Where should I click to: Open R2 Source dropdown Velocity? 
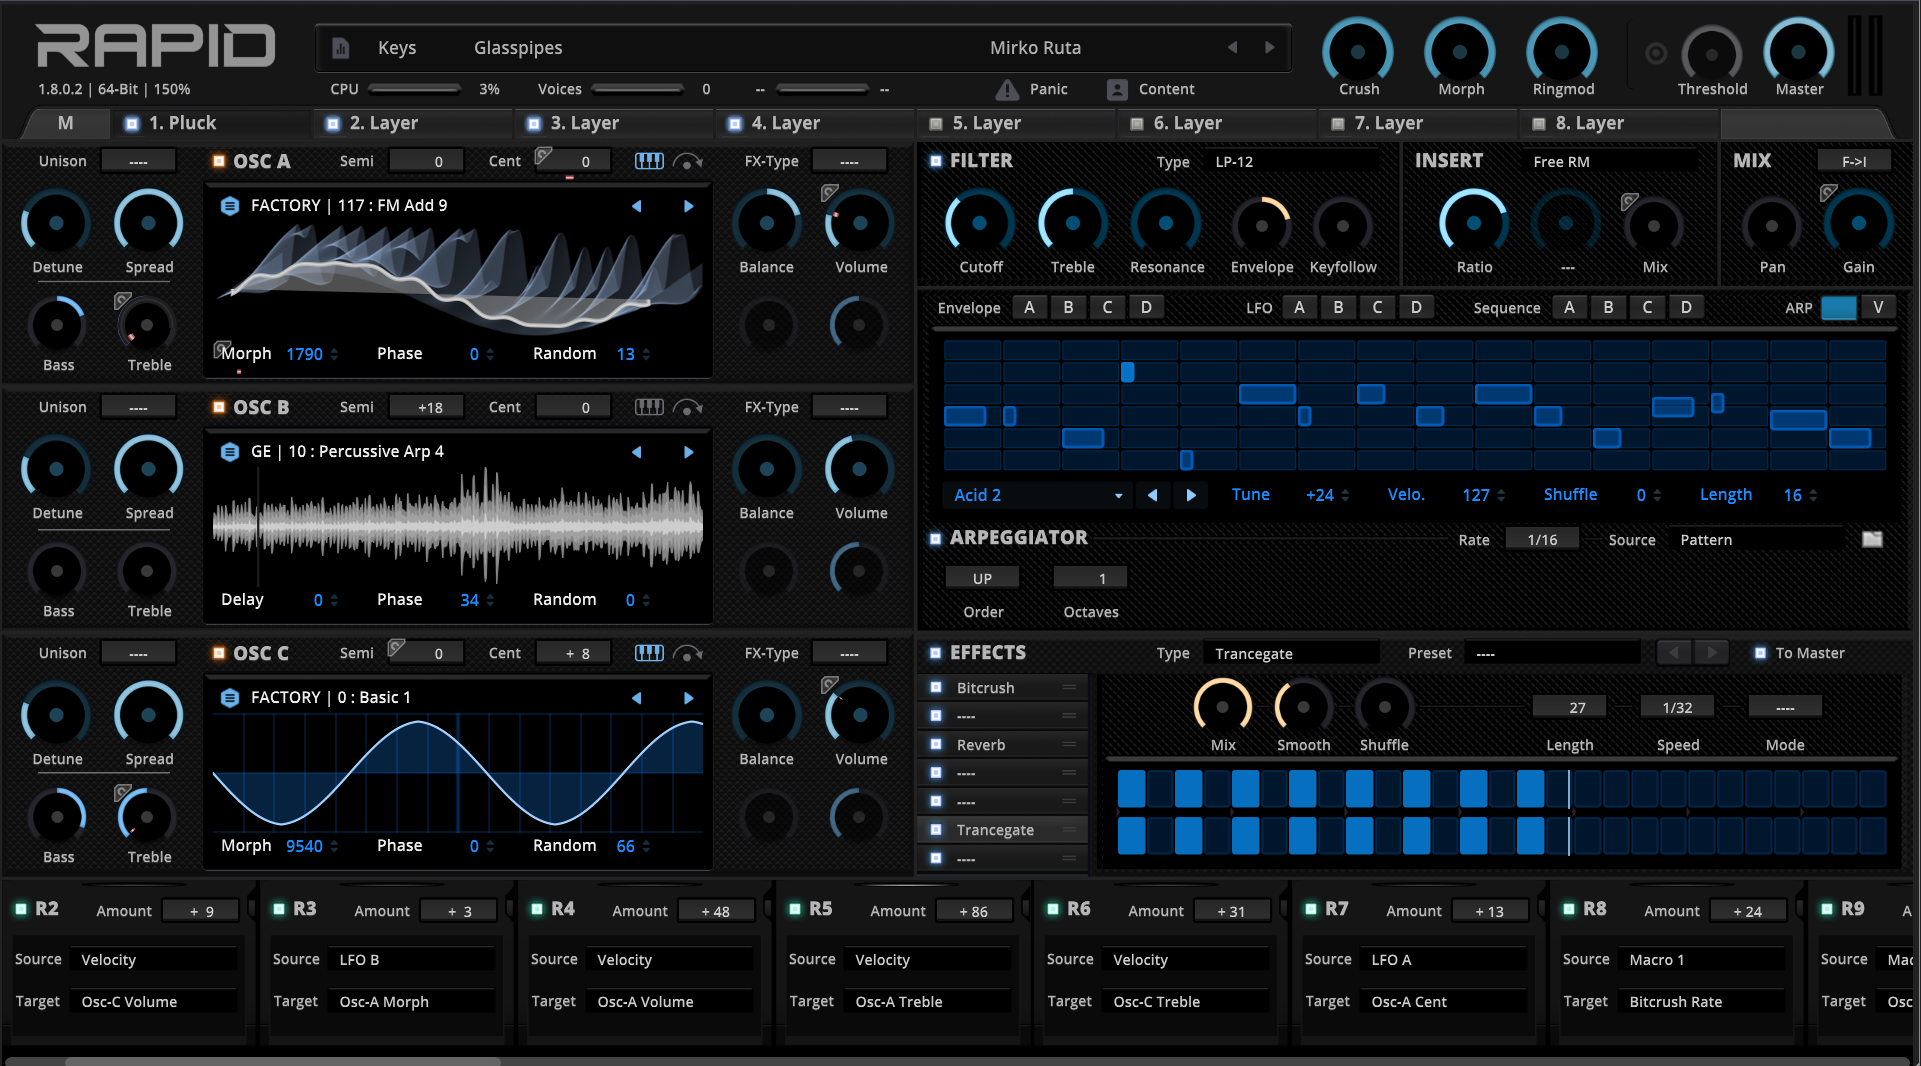[x=156, y=960]
